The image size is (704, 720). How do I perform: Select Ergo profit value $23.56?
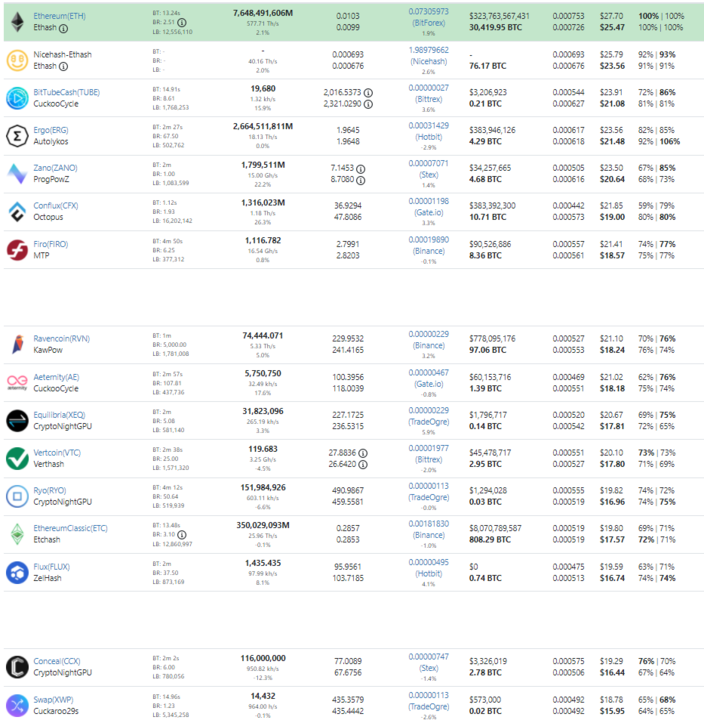click(611, 130)
